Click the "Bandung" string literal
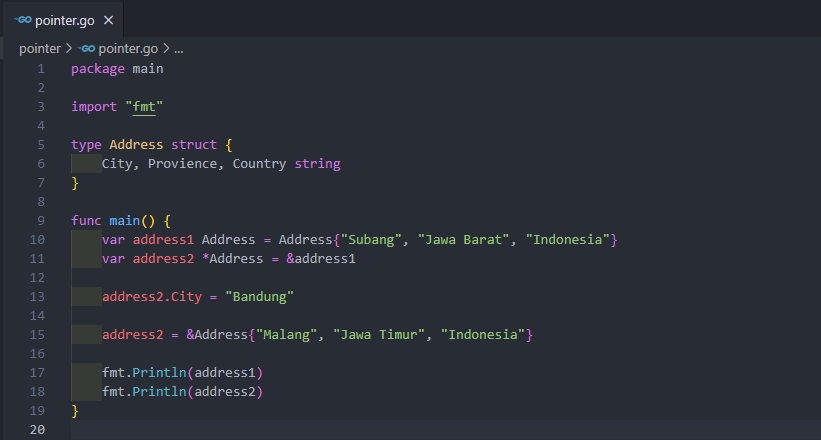Image resolution: width=821 pixels, height=440 pixels. 259,296
